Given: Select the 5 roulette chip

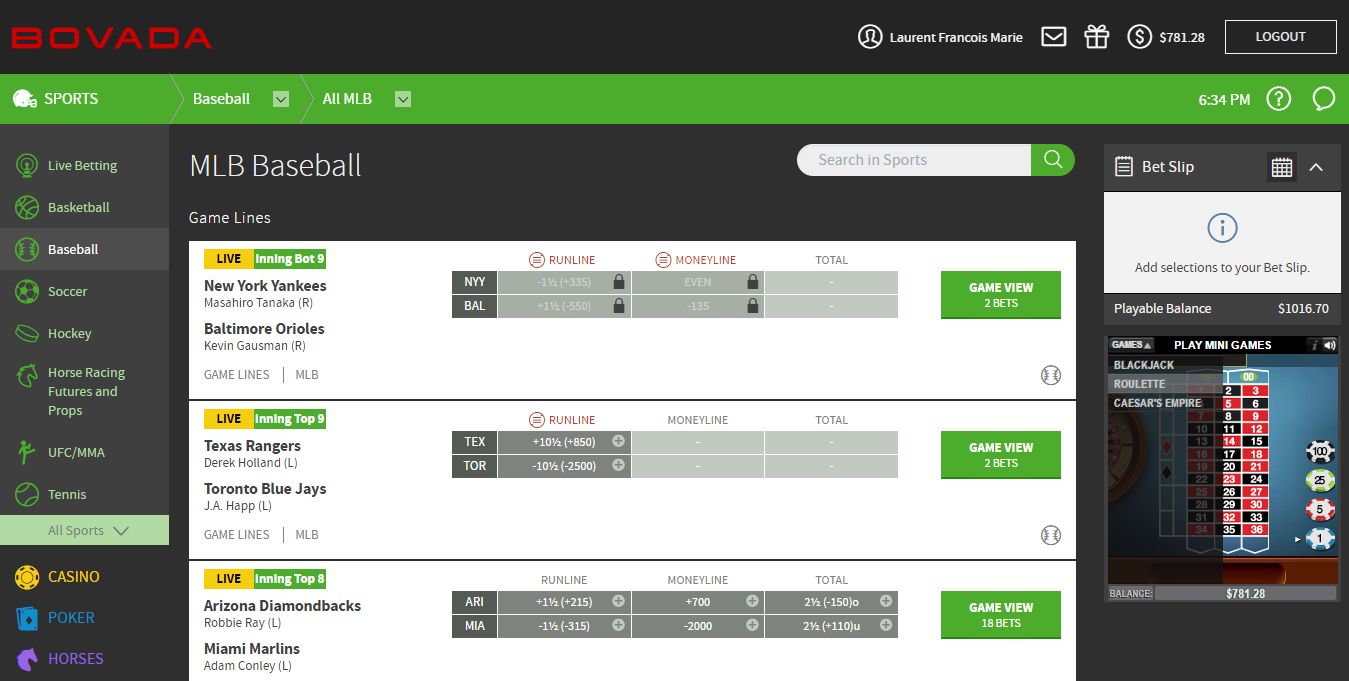Looking at the screenshot, I should tap(1321, 510).
